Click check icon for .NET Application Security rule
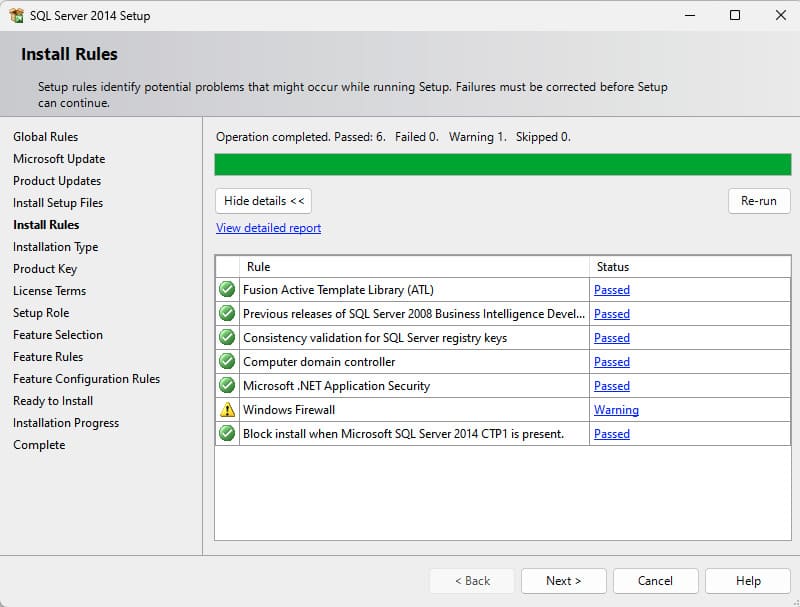This screenshot has height=607, width=800. pos(227,386)
